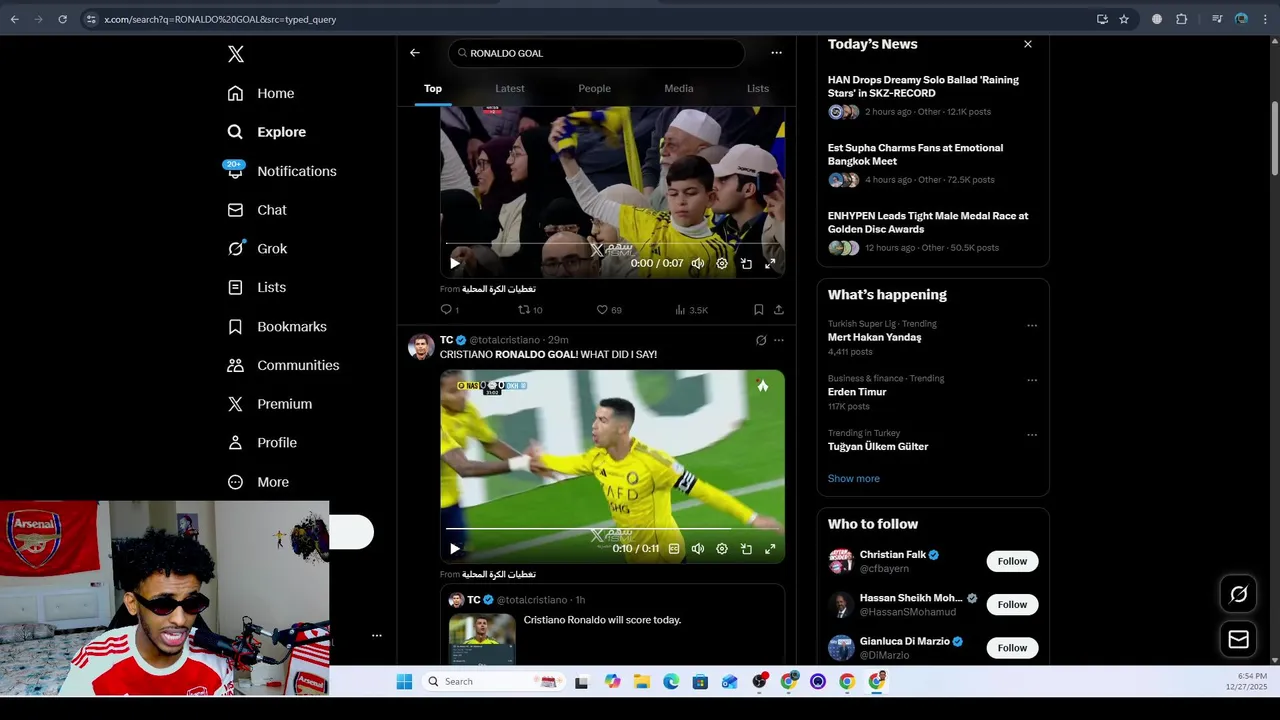Open Notifications with the 20+ badge
Image resolution: width=1280 pixels, height=720 pixels.
281,171
